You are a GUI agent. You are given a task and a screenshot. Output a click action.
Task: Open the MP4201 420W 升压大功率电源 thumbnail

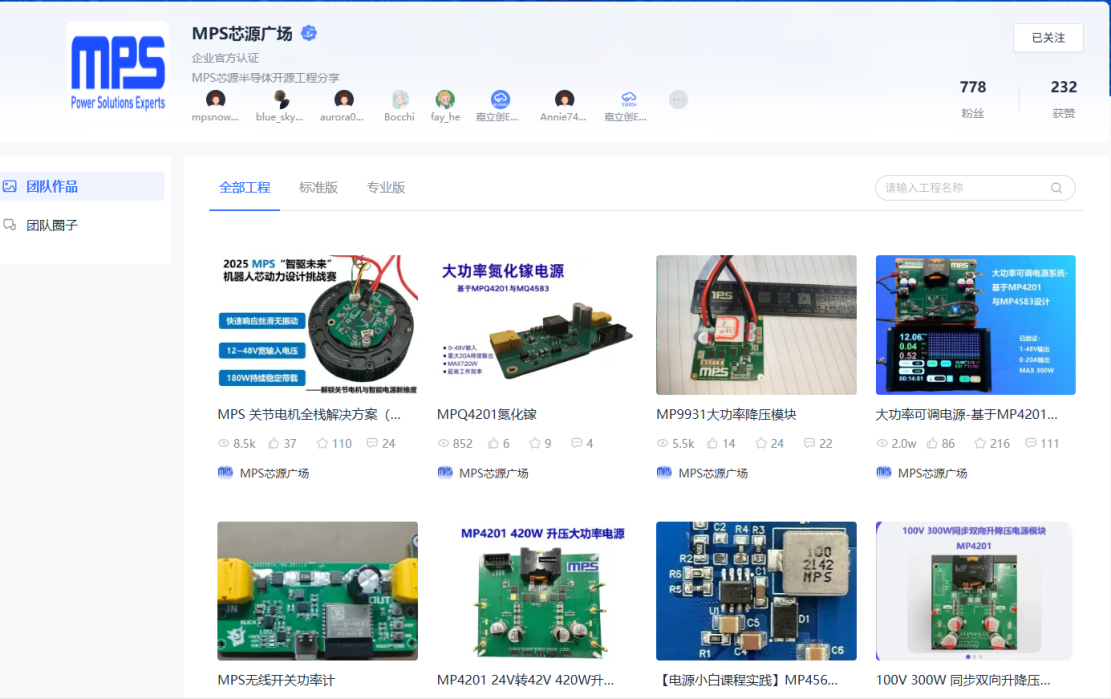tap(537, 591)
